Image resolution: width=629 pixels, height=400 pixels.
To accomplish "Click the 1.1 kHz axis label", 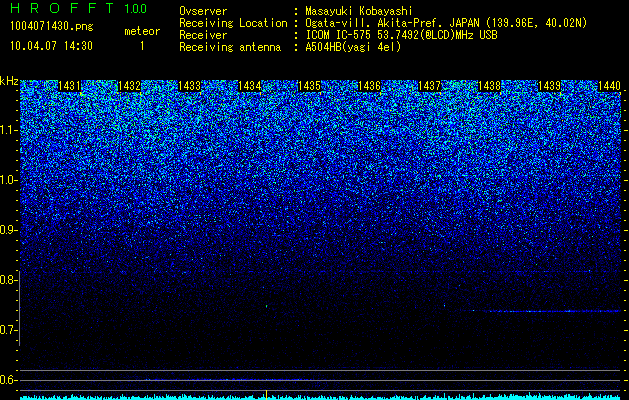I will point(8,130).
